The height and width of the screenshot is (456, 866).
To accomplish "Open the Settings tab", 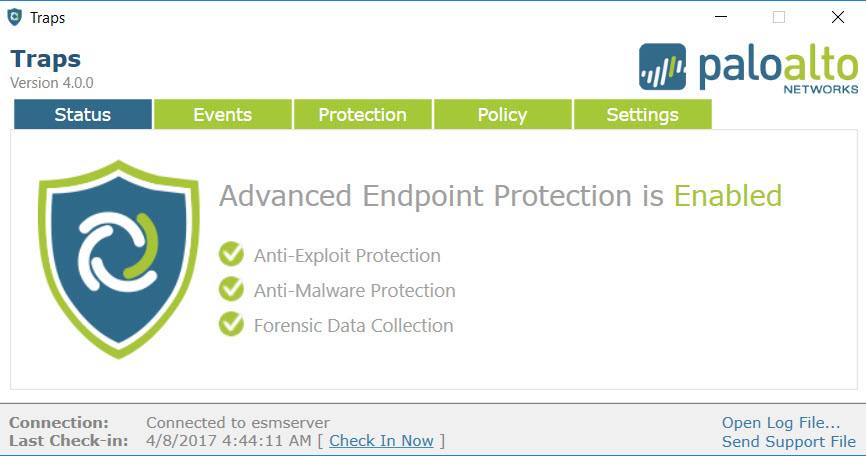I will [642, 115].
